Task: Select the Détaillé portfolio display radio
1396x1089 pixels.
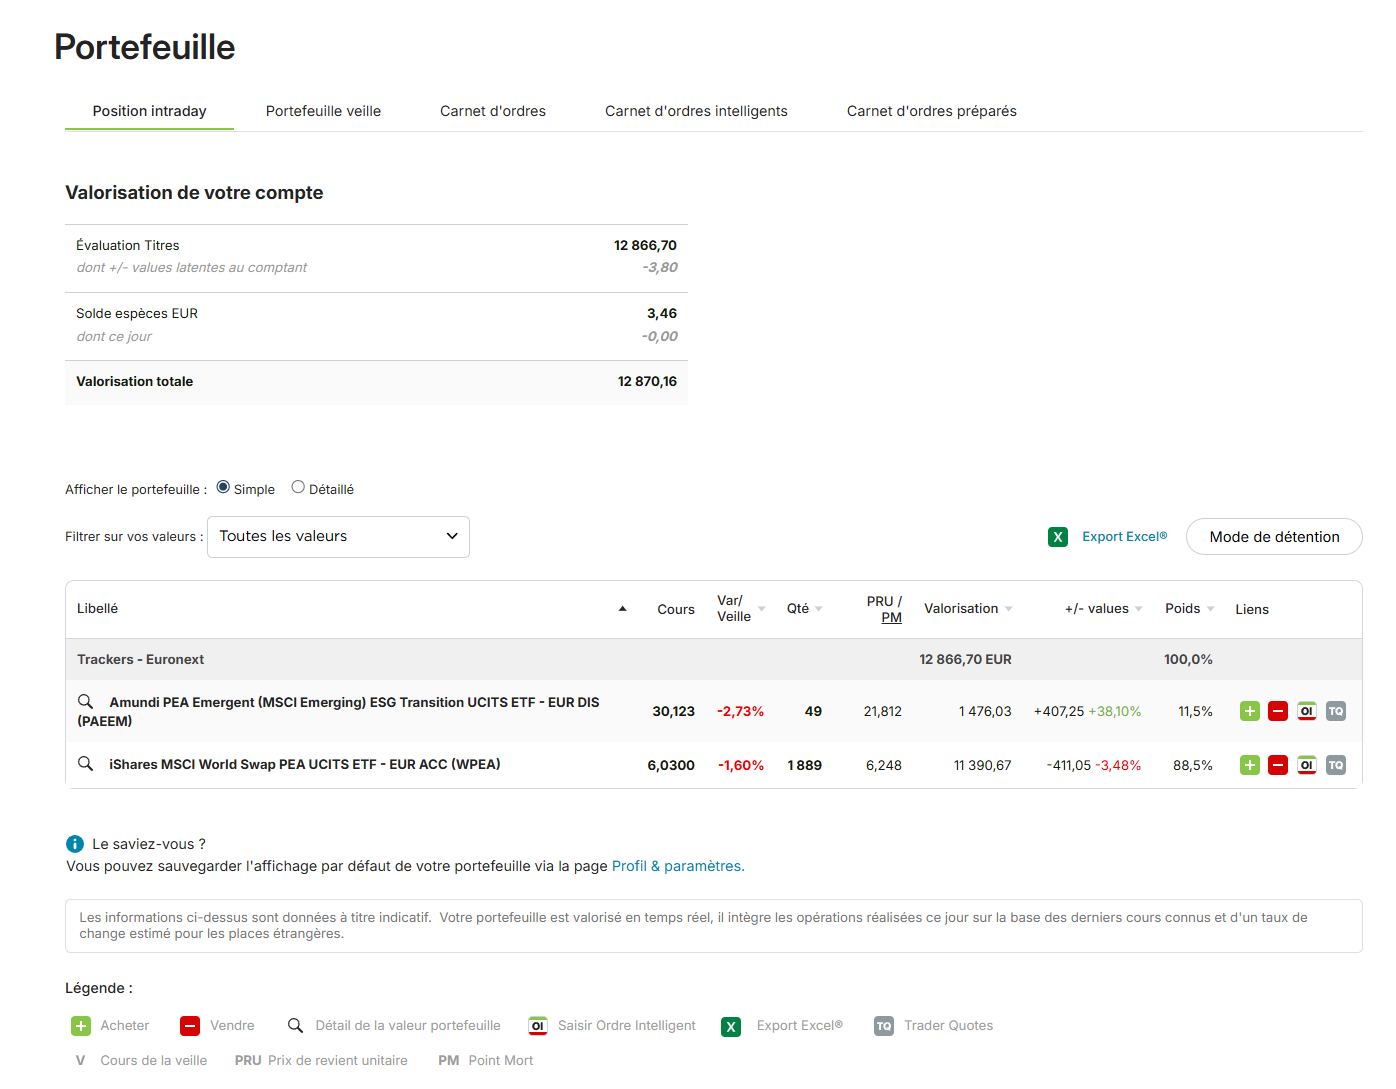Action: [x=298, y=487]
